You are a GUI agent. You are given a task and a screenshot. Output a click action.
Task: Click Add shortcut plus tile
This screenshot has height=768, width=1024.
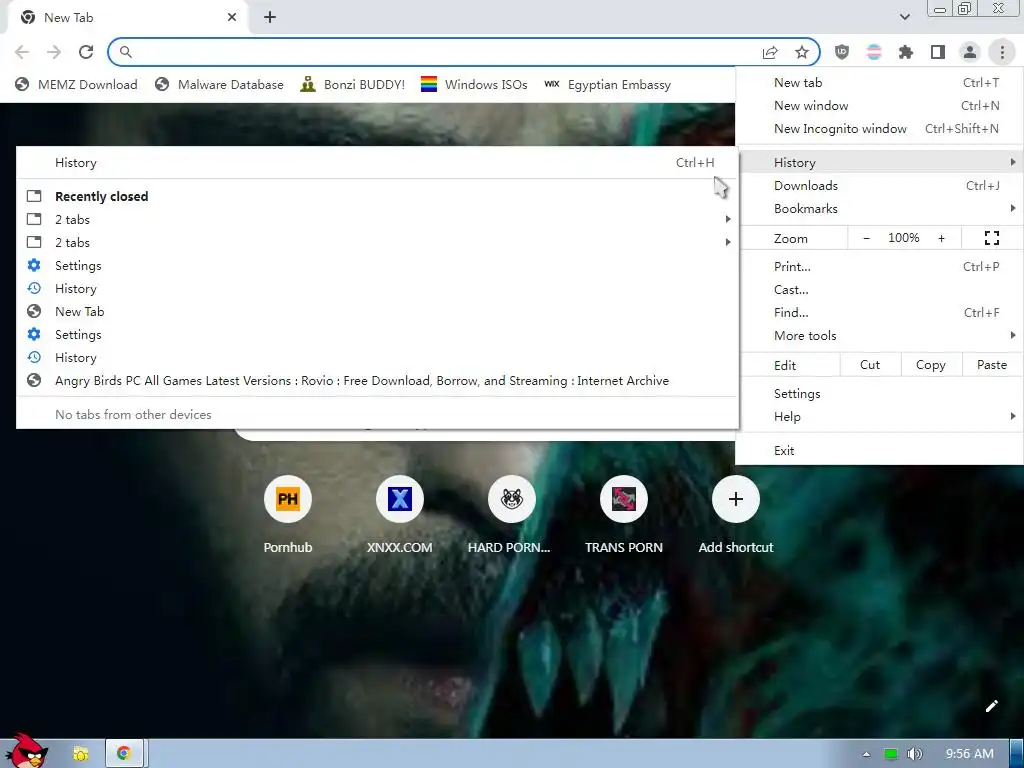[736, 500]
